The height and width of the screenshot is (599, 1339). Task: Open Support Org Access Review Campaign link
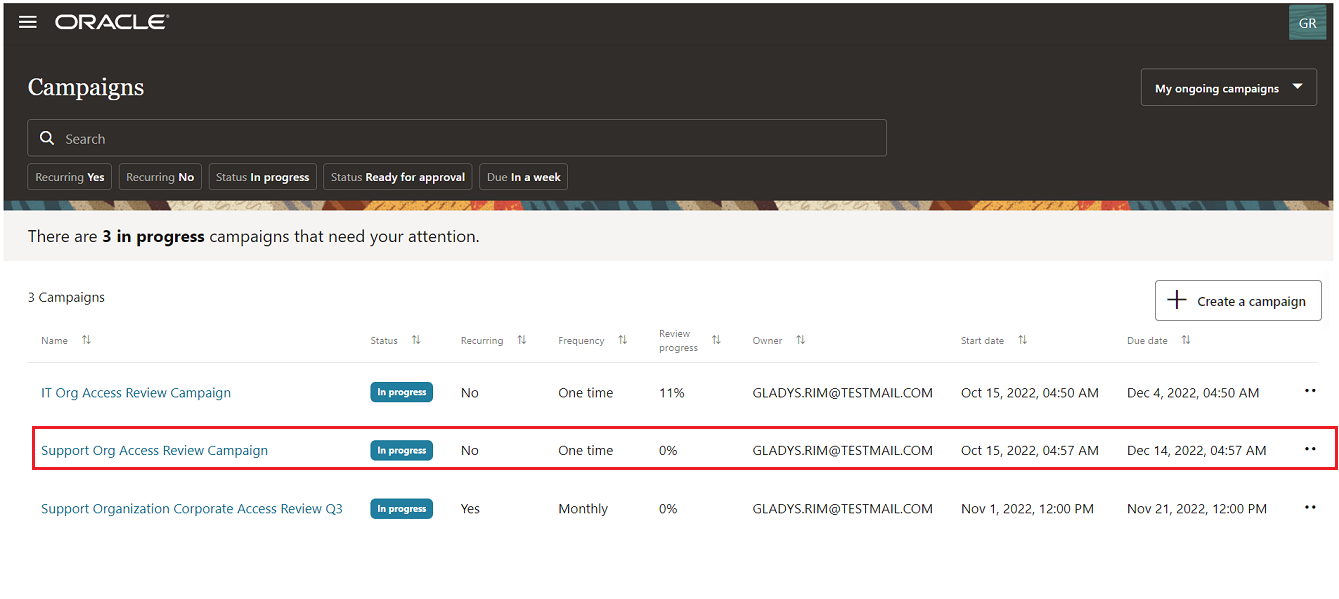pos(154,451)
